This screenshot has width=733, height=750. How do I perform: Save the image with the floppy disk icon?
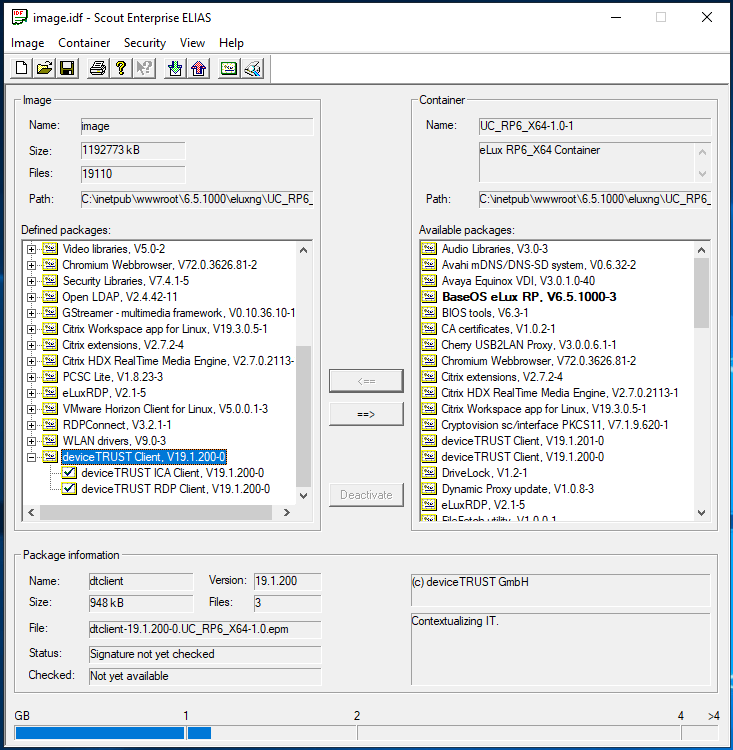[67, 68]
